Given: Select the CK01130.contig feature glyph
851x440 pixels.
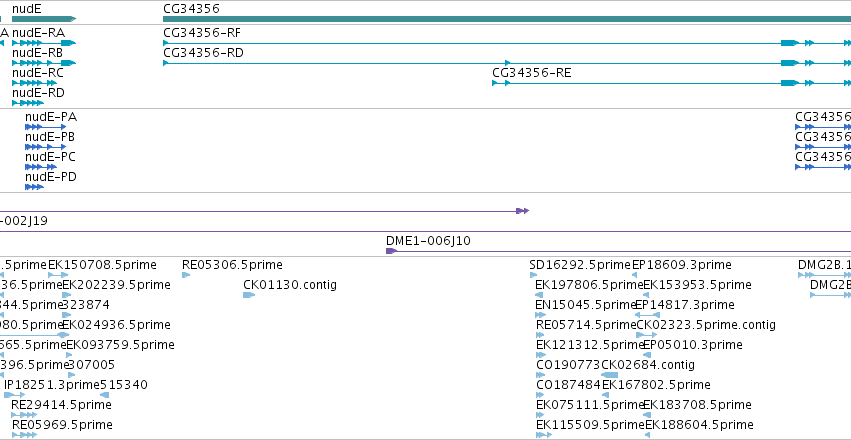Looking at the screenshot, I should (249, 295).
